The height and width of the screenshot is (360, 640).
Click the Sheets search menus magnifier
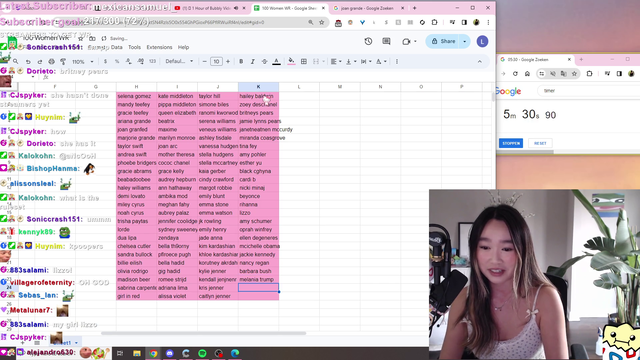(16, 62)
